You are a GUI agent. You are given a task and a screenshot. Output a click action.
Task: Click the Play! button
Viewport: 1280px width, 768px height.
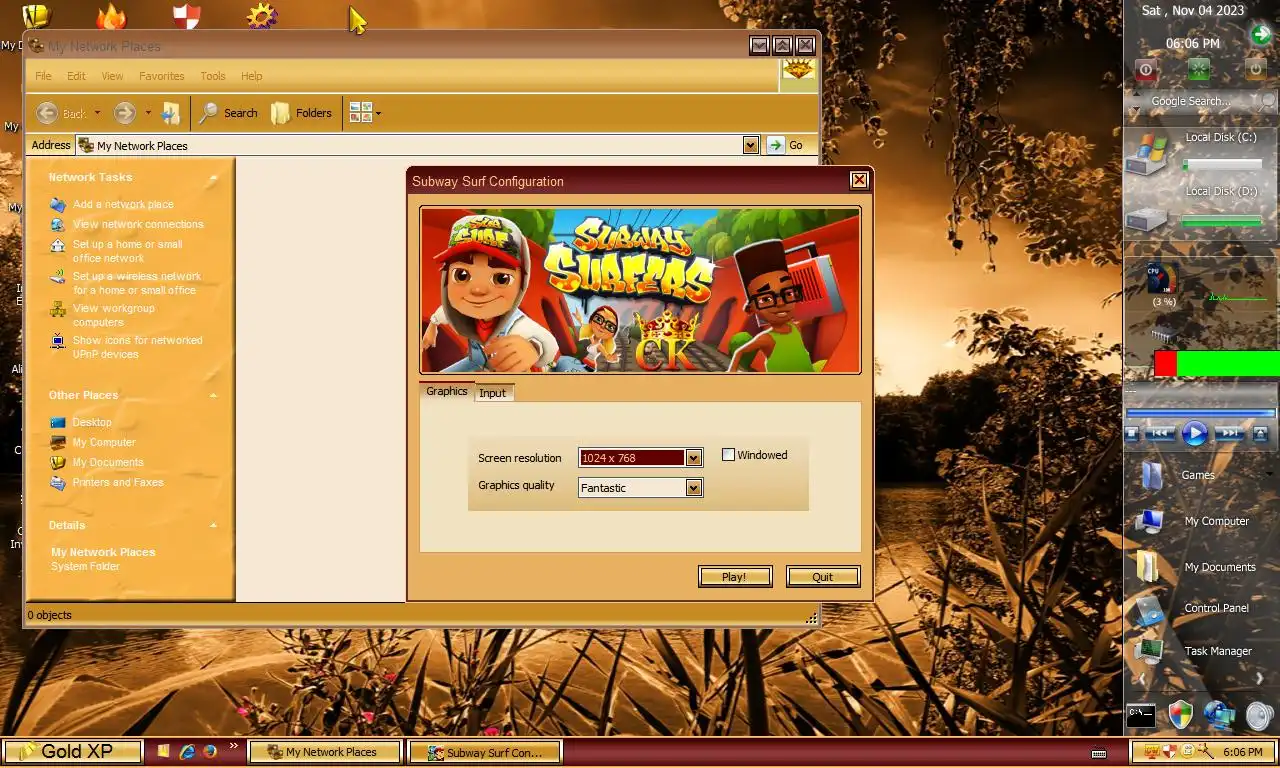734,577
